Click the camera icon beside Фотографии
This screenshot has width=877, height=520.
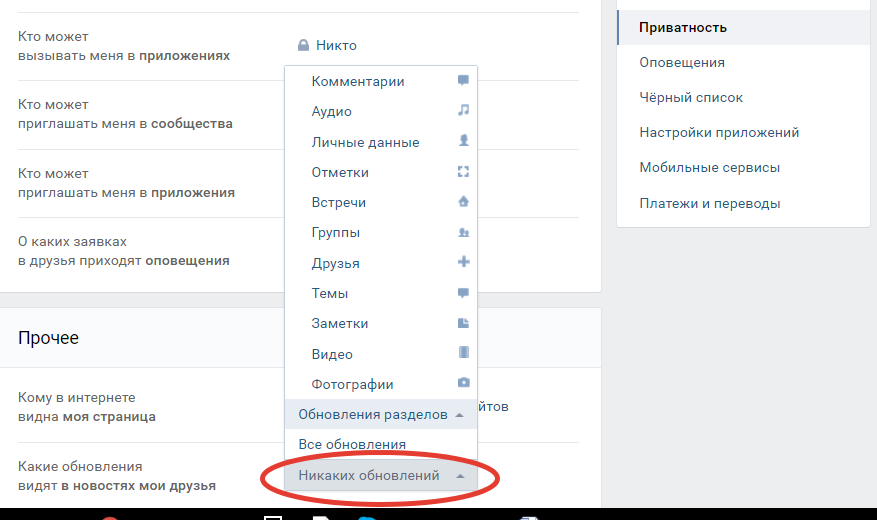[x=463, y=384]
